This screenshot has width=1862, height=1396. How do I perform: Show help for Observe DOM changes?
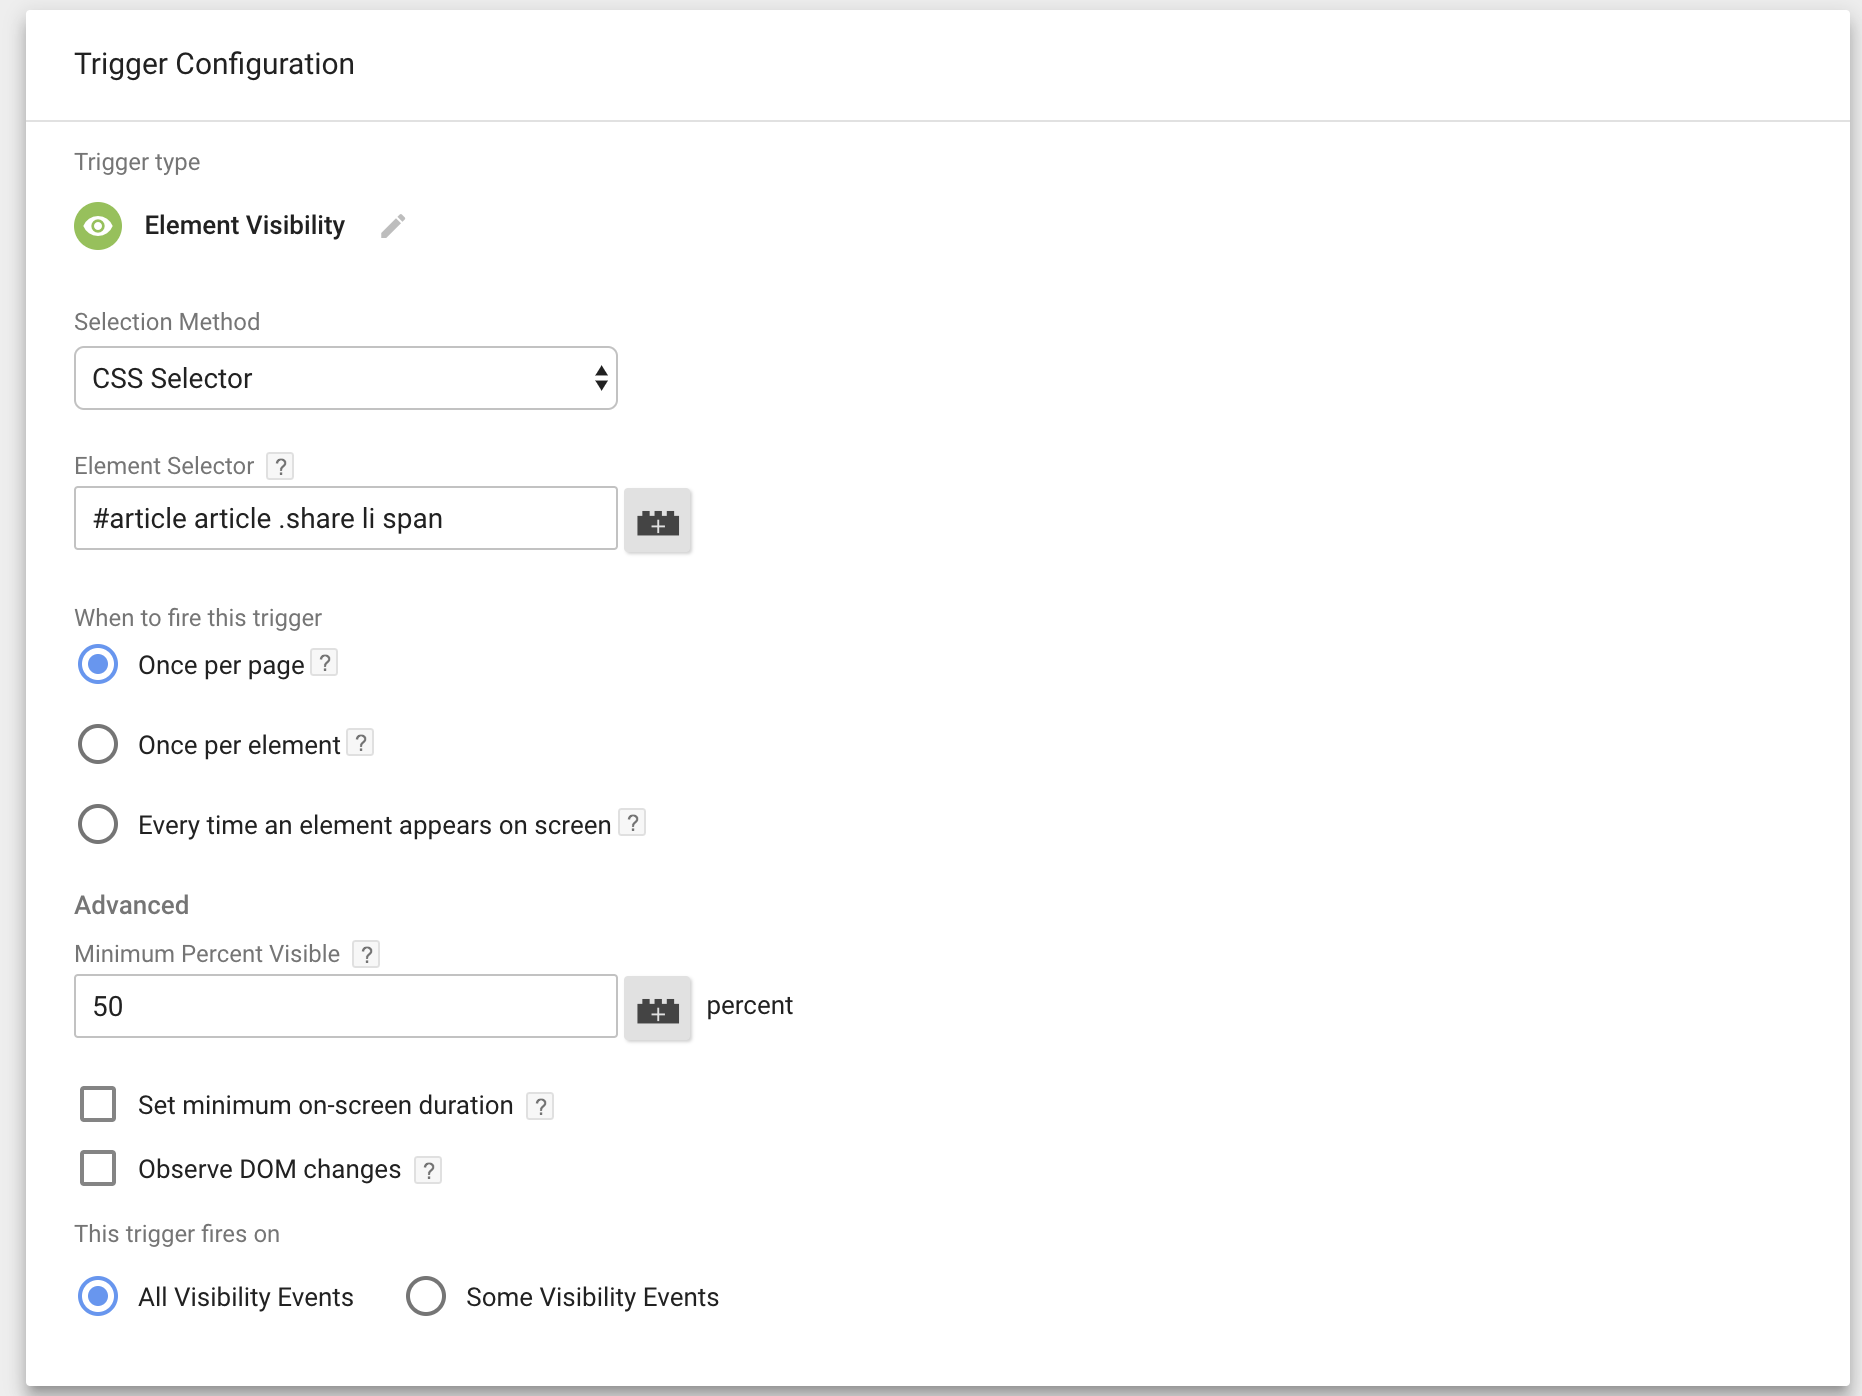click(x=428, y=1170)
